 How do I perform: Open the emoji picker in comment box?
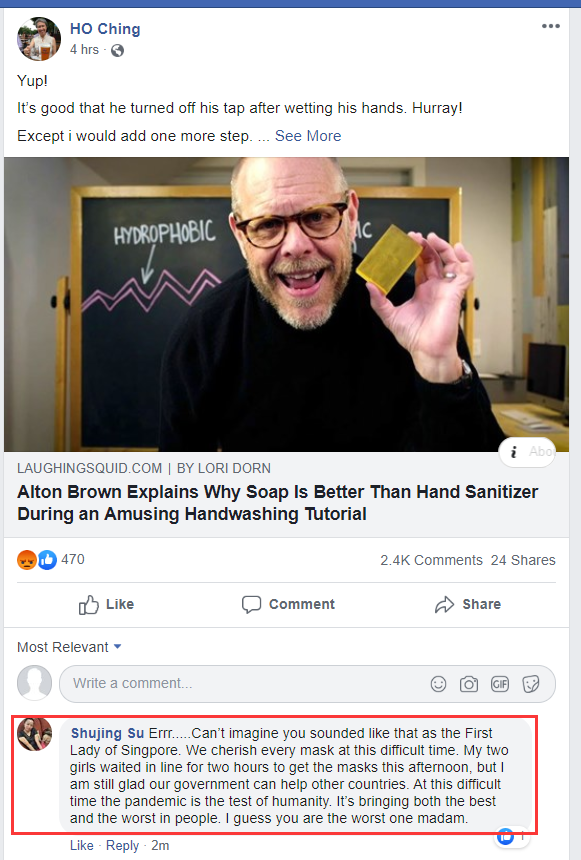click(x=438, y=684)
